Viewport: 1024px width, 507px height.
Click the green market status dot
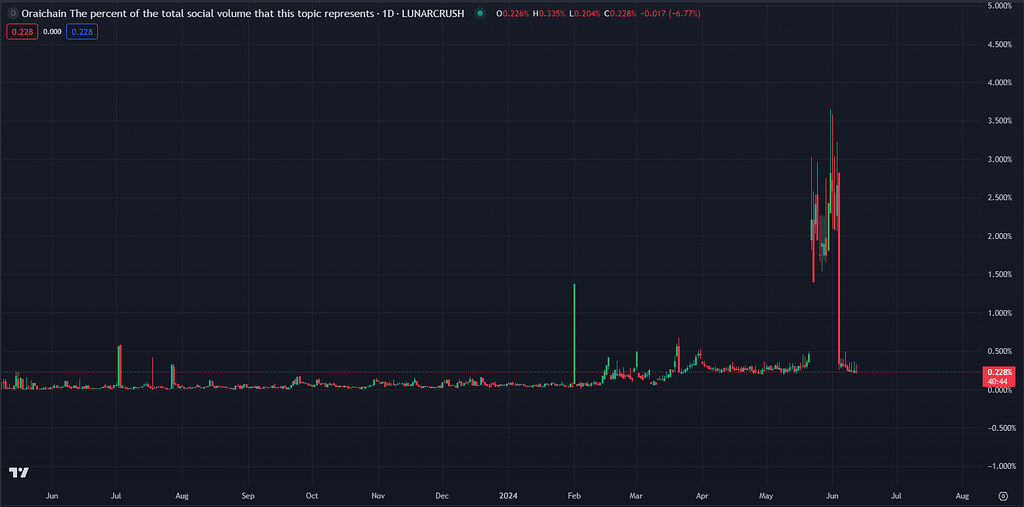[481, 13]
